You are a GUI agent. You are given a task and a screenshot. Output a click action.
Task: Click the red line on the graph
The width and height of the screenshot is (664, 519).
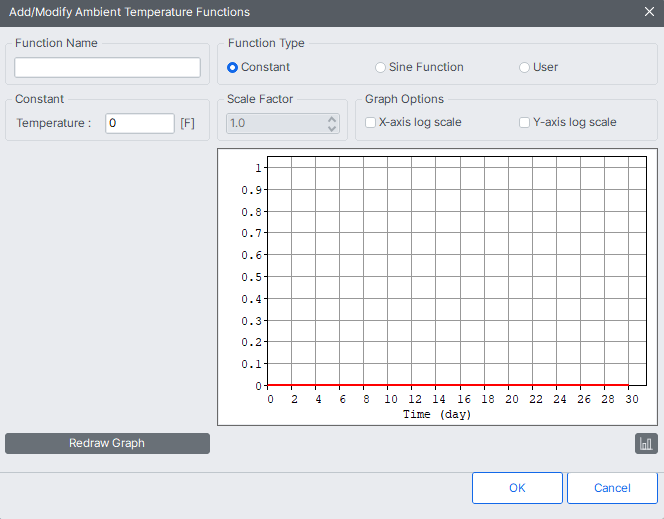(x=448, y=385)
